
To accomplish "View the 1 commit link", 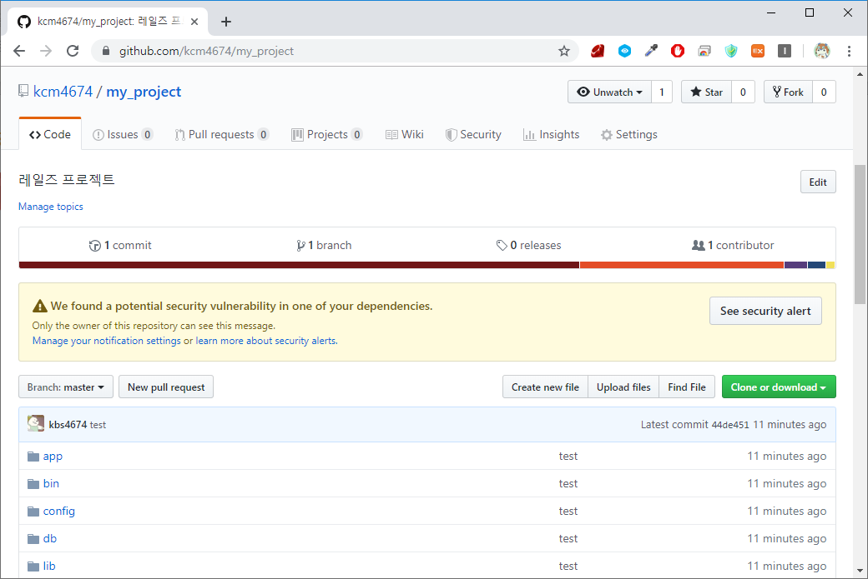I will pos(121,245).
